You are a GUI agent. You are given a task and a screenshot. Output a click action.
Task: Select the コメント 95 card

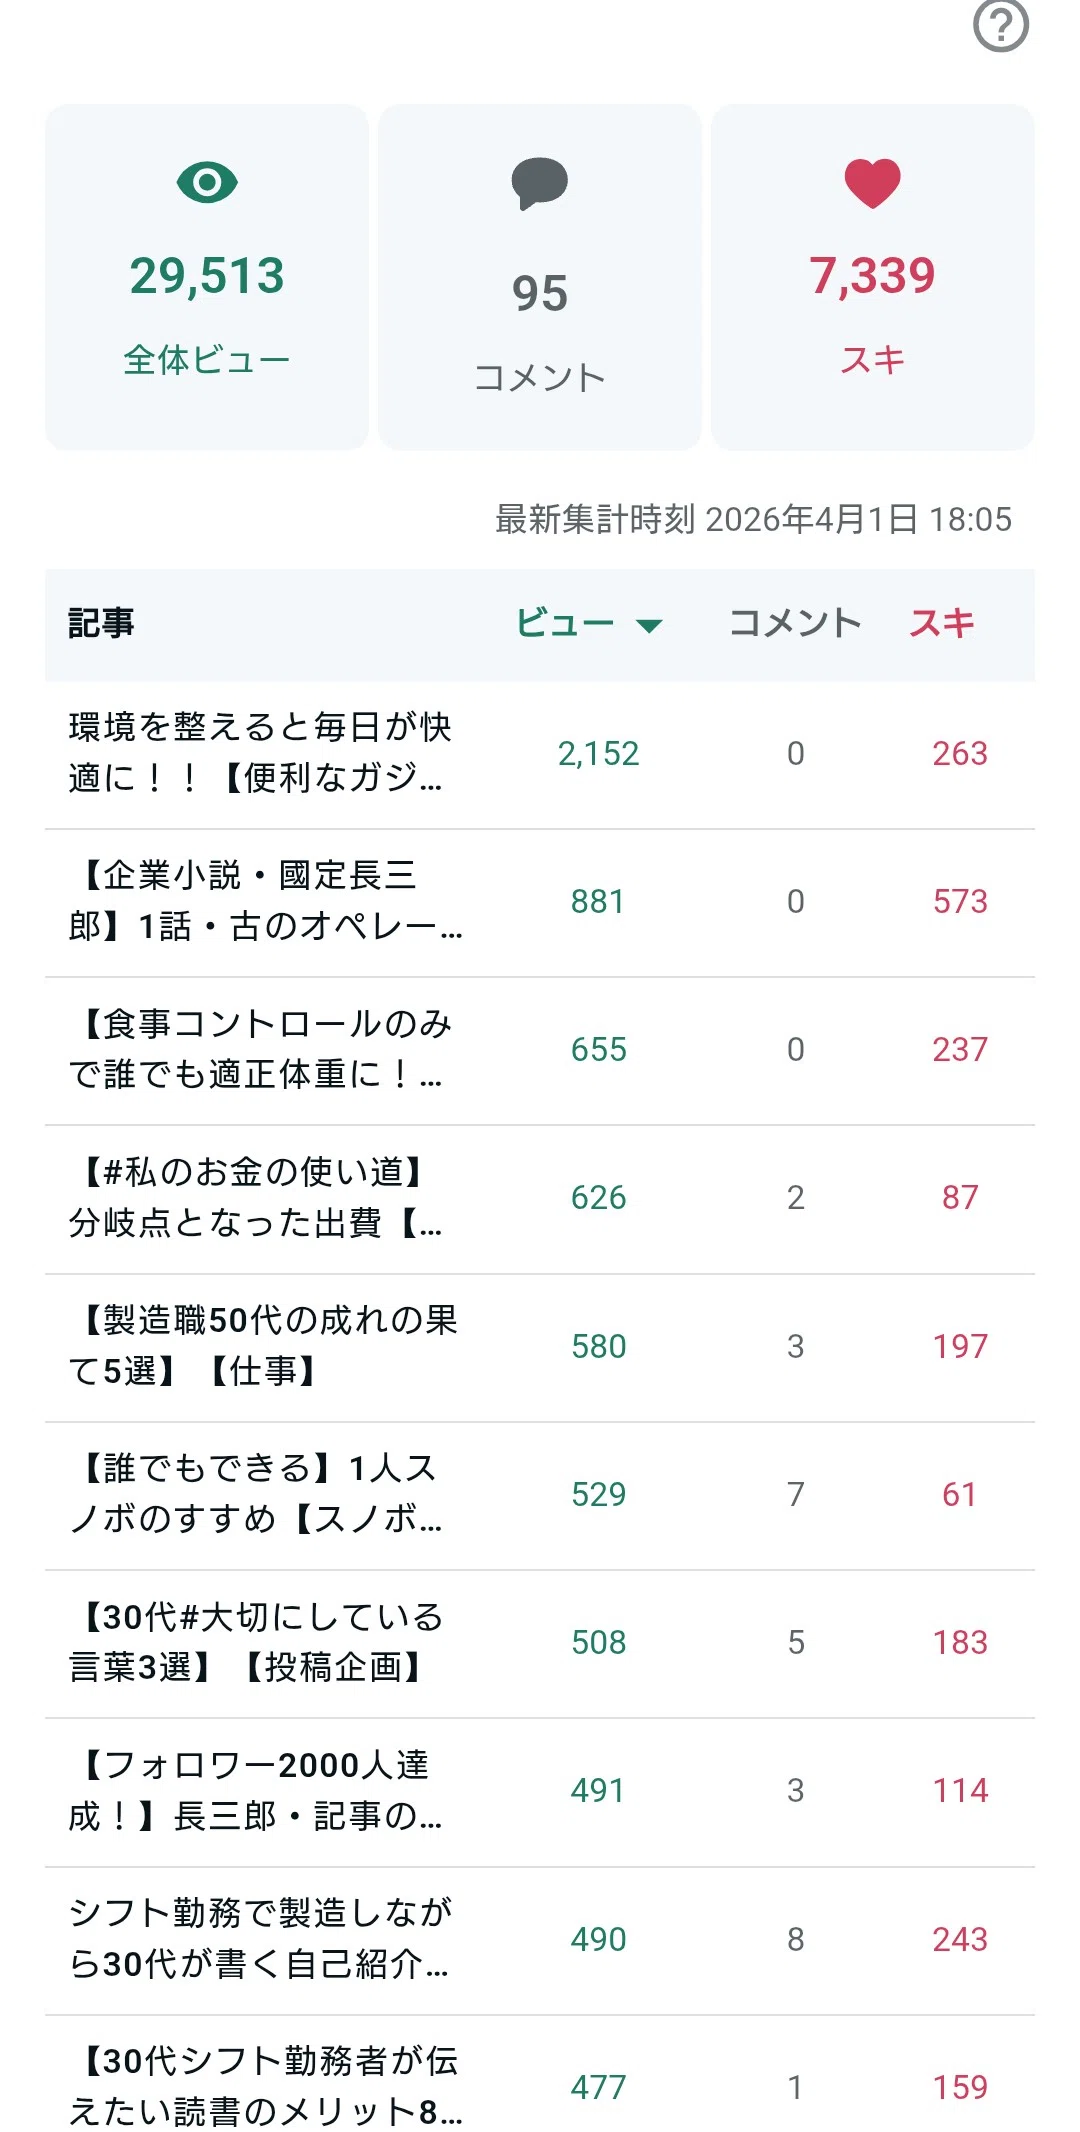(540, 277)
